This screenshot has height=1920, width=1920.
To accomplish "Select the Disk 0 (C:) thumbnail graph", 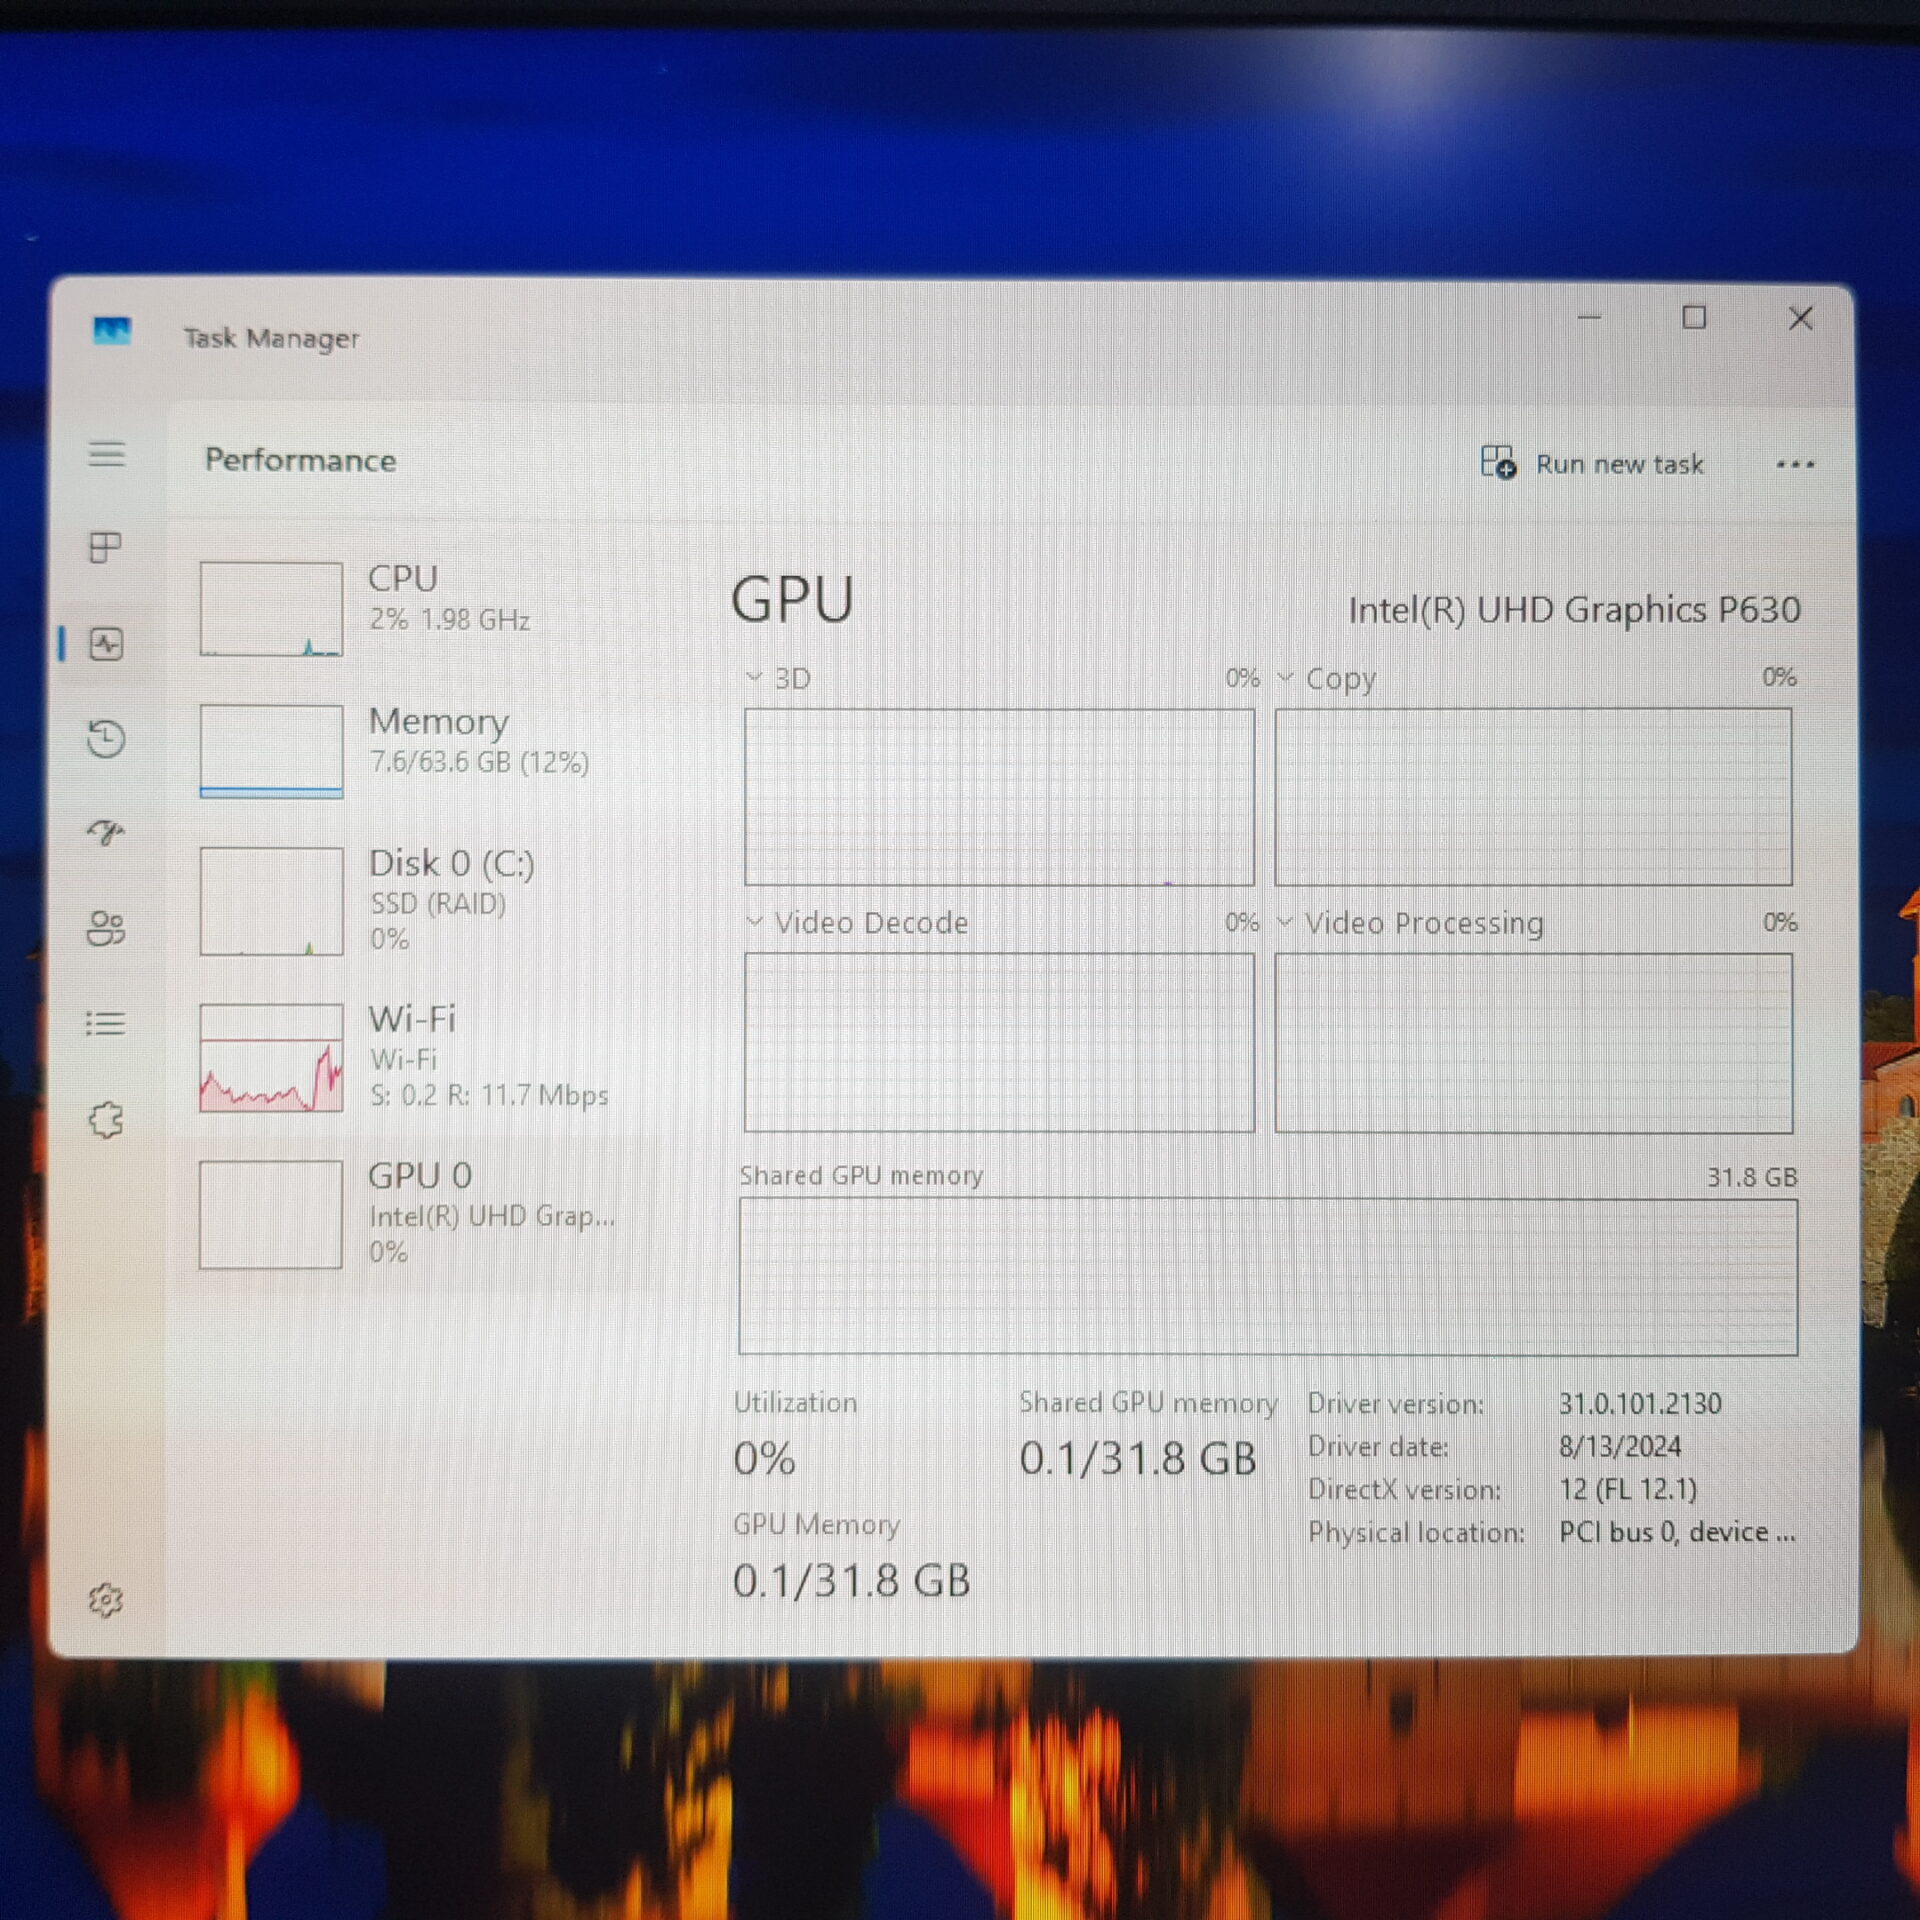I will 271,901.
